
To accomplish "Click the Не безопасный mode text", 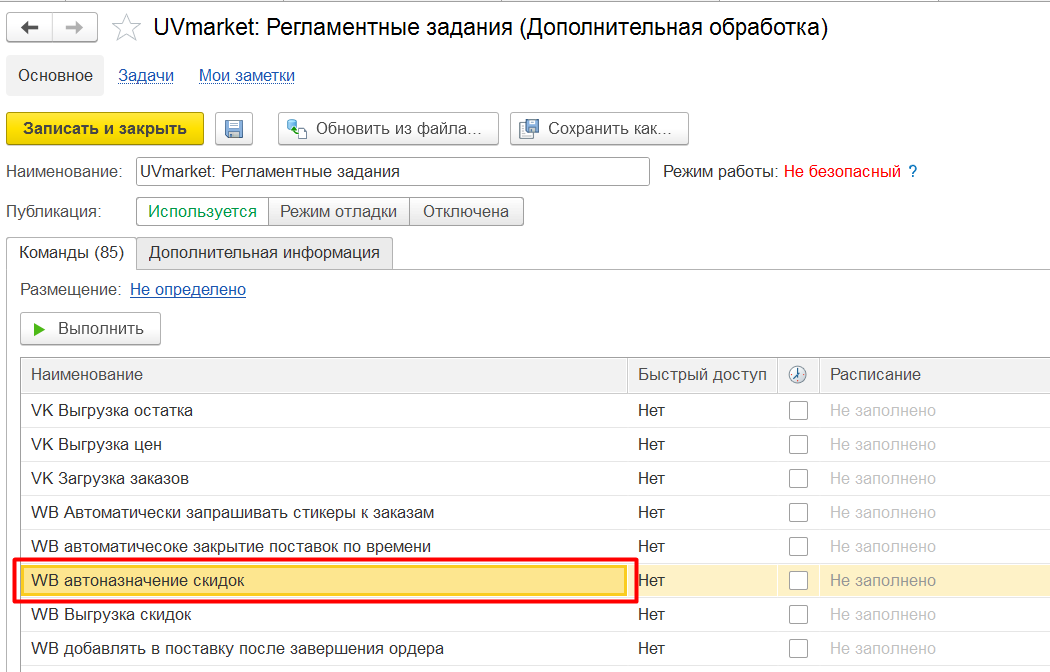I will click(842, 171).
